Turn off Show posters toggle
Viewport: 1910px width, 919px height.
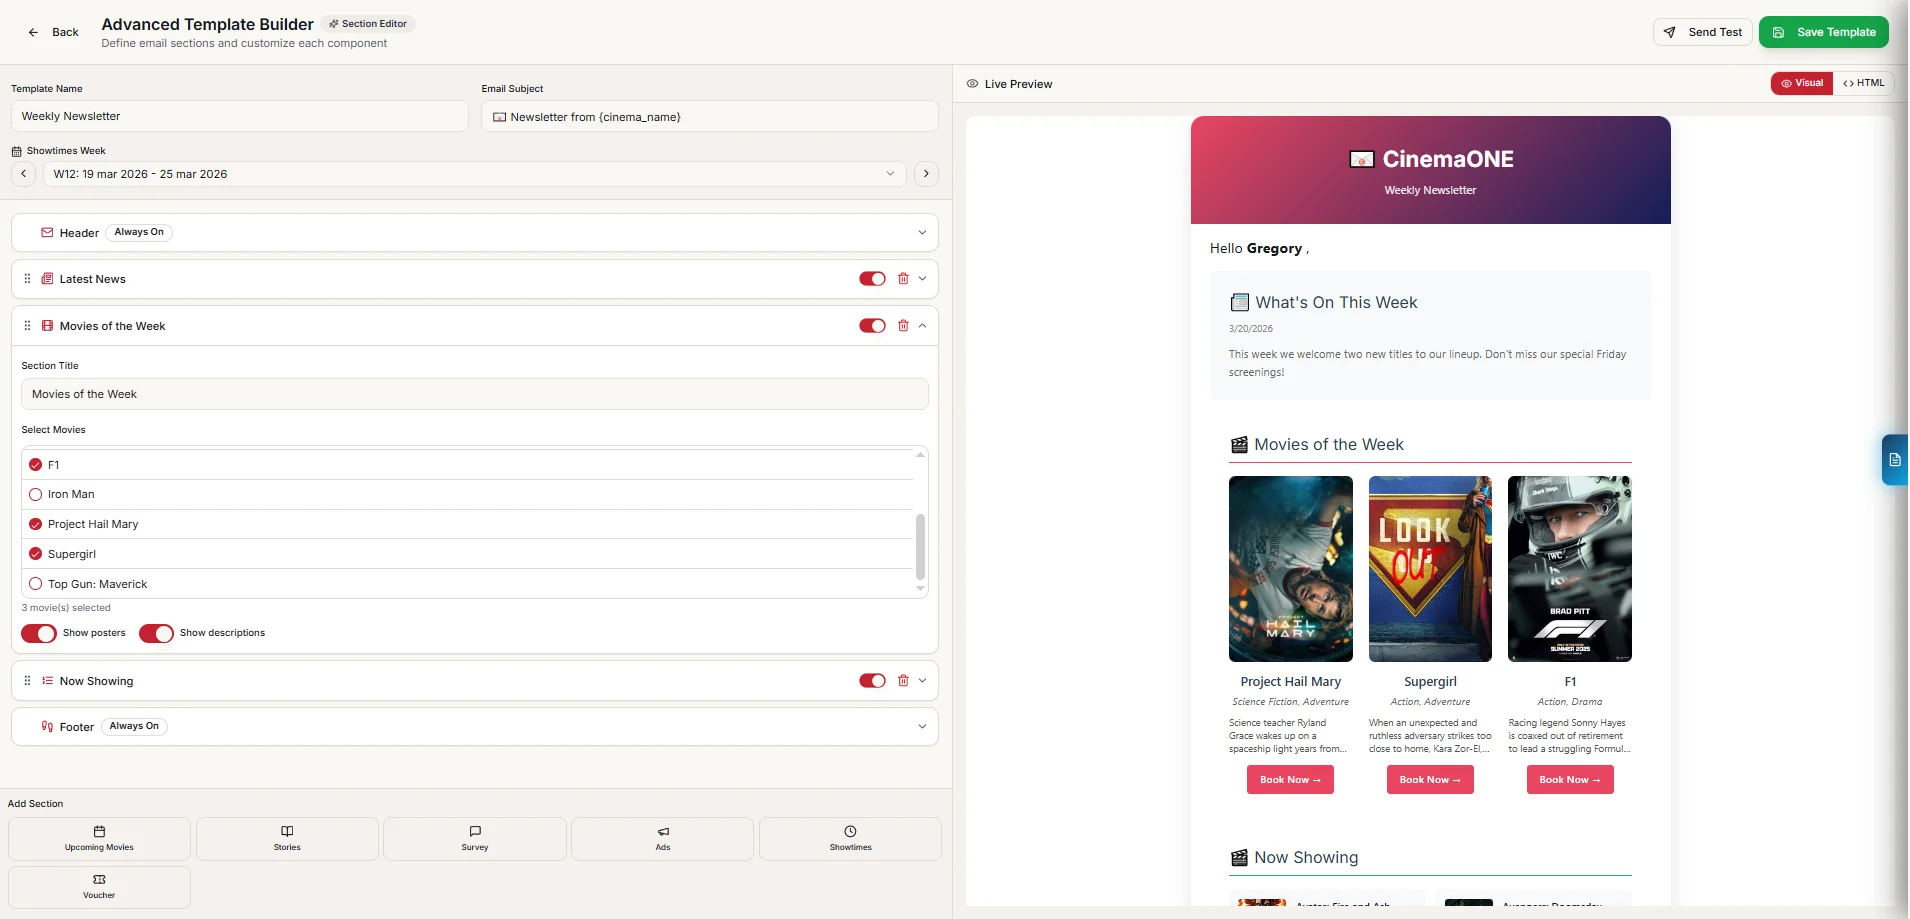39,634
